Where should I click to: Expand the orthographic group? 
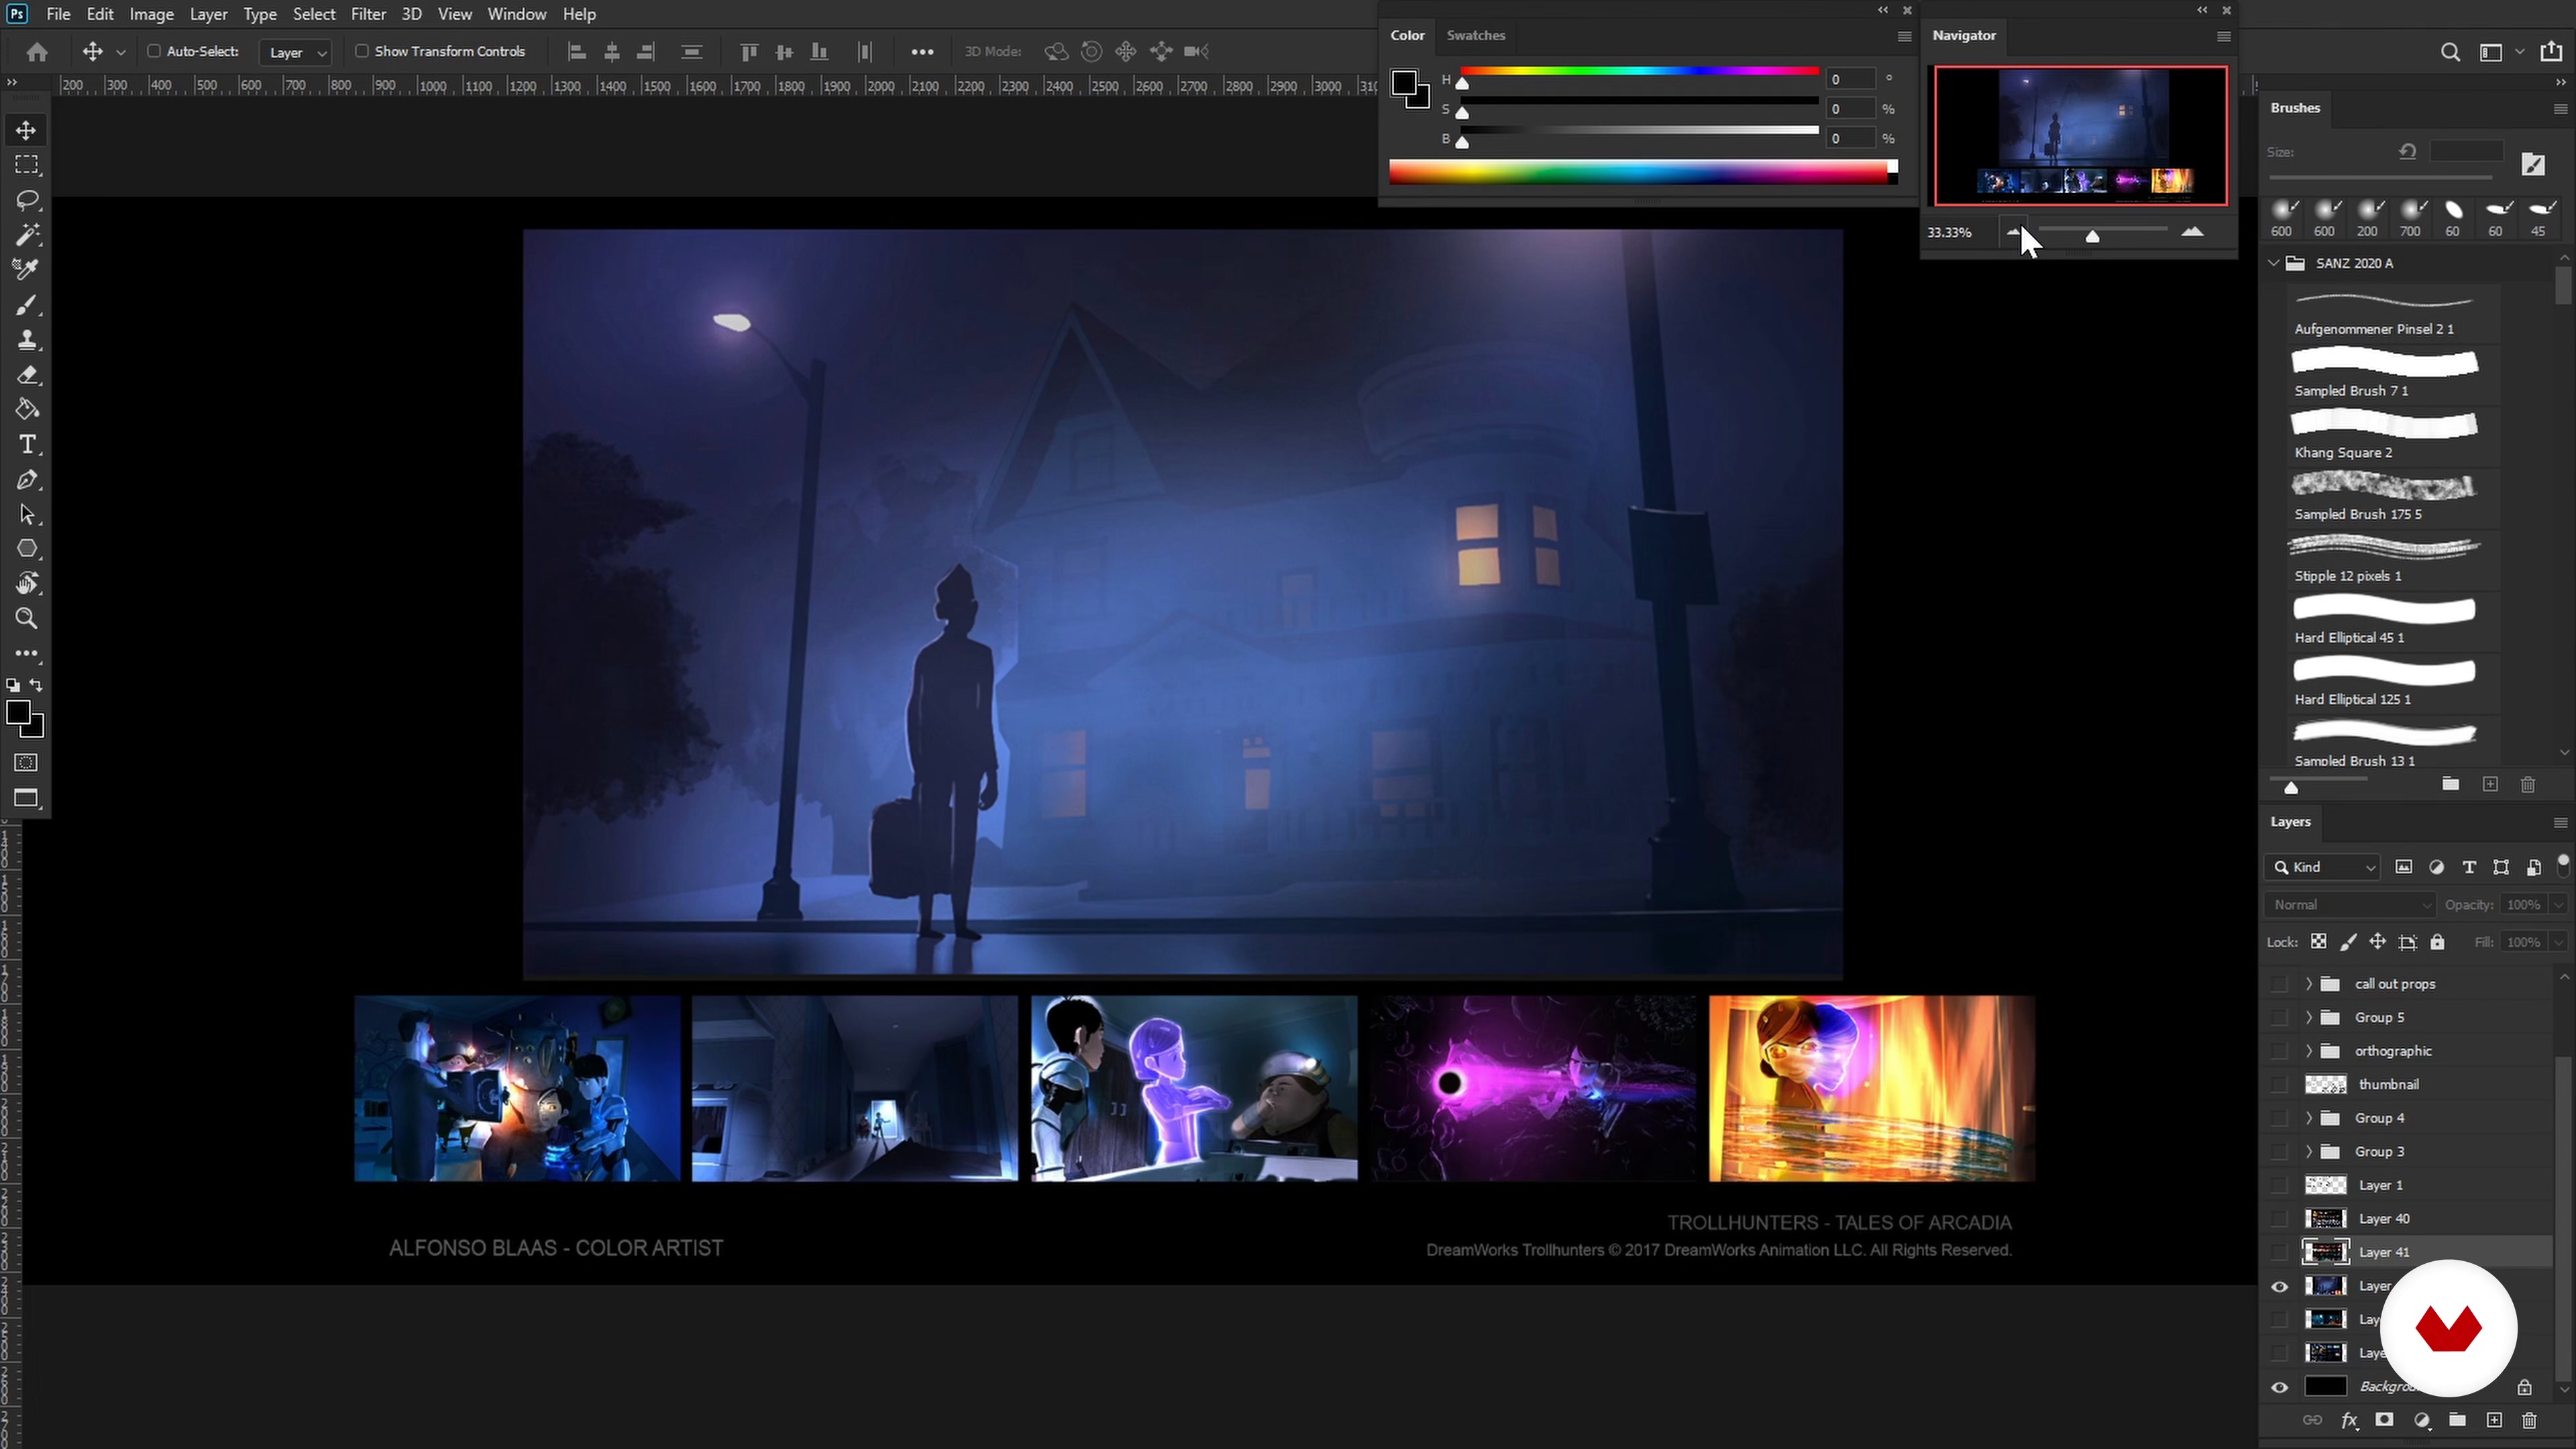[x=2308, y=1051]
